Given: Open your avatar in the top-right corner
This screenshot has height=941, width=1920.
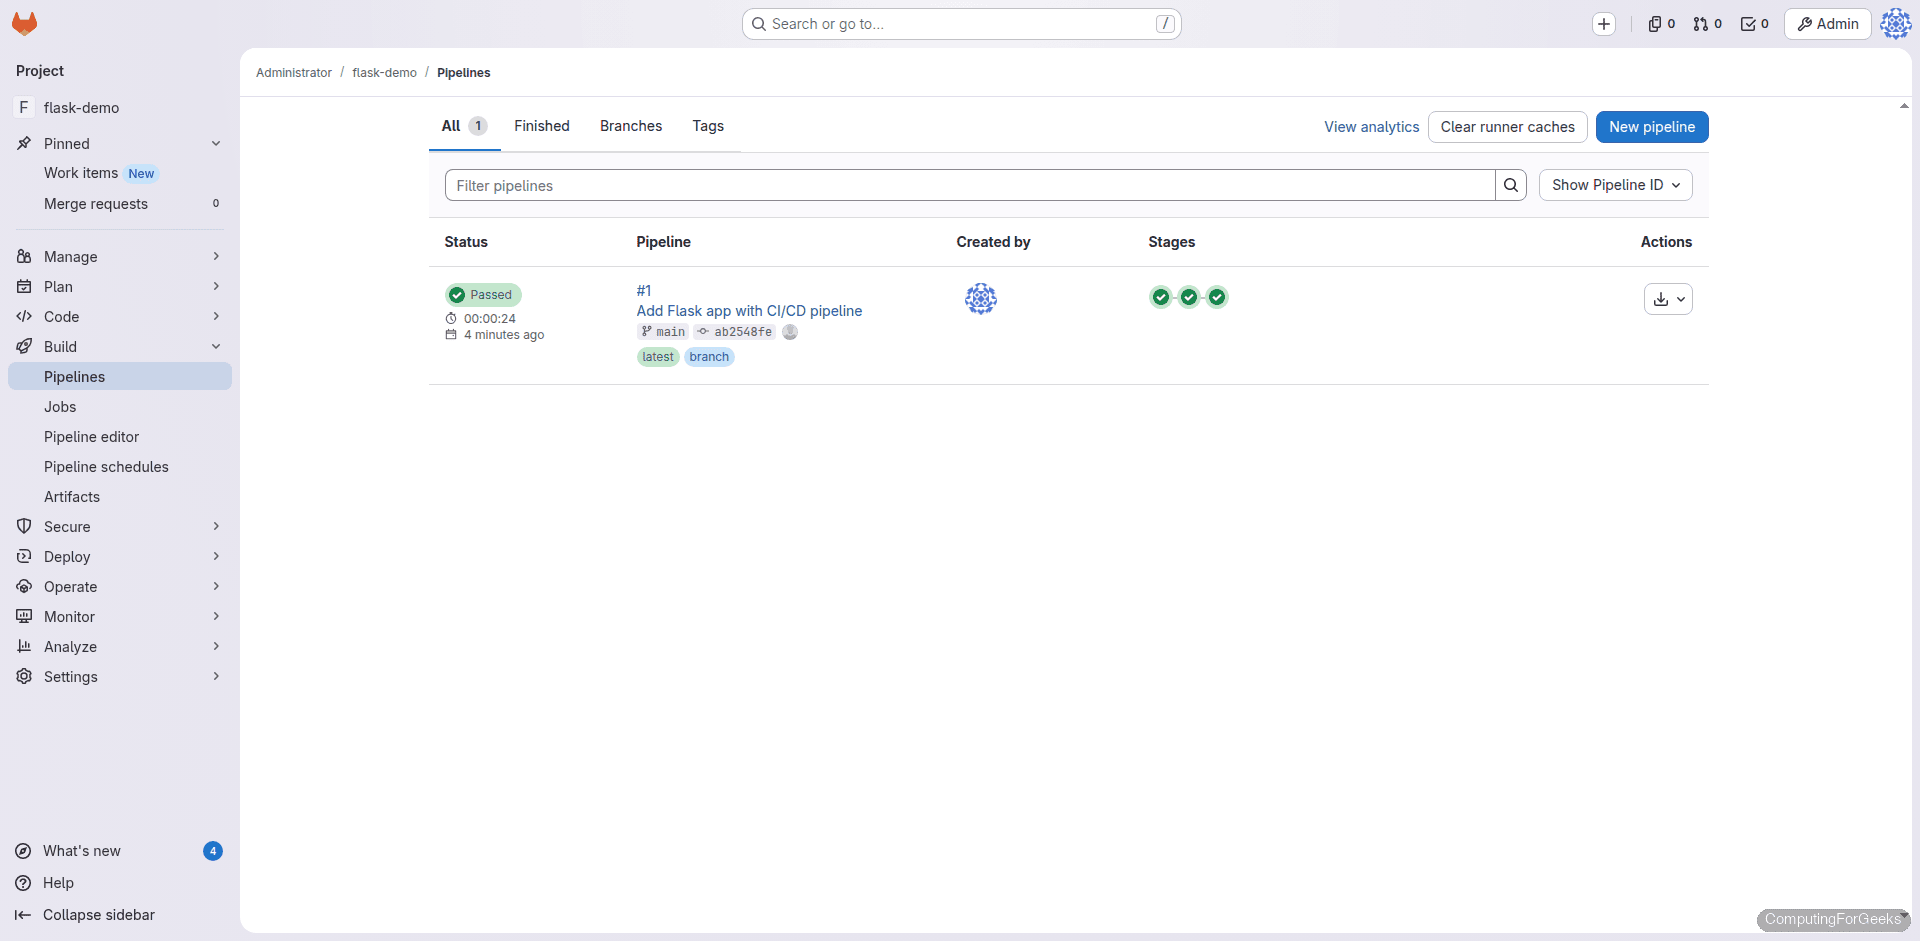Looking at the screenshot, I should coord(1896,23).
